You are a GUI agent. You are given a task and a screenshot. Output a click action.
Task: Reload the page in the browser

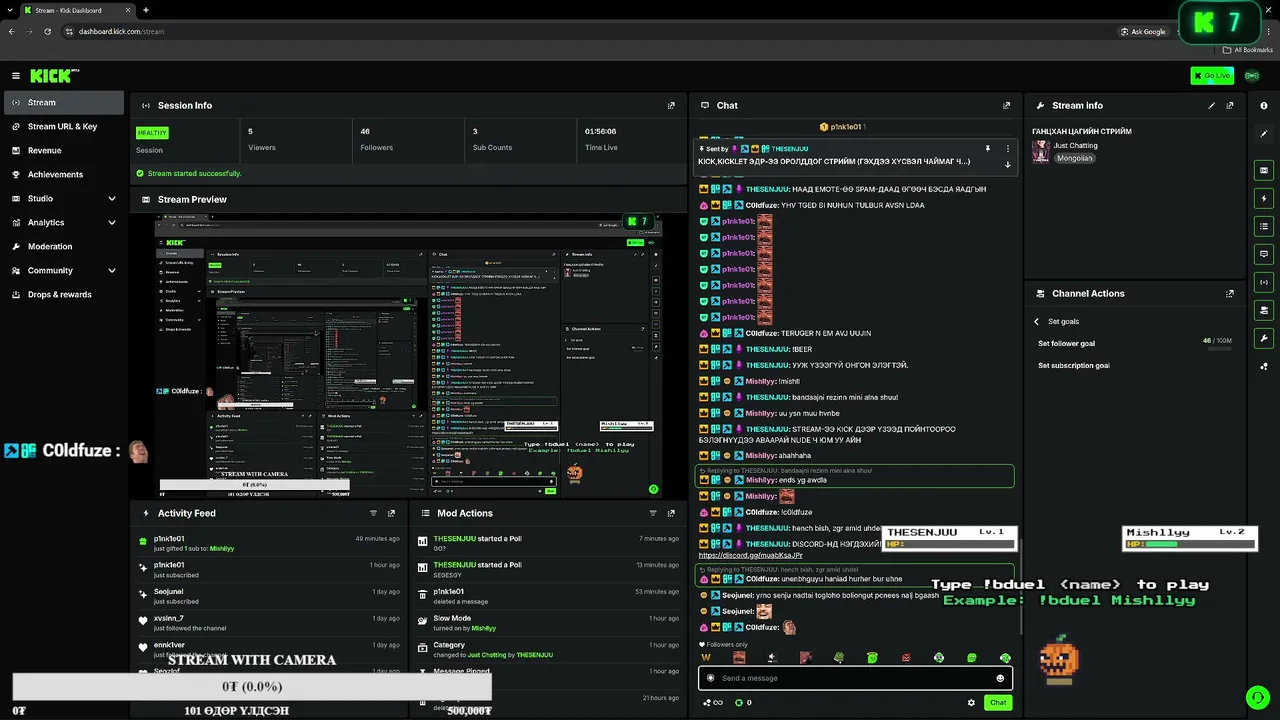[x=47, y=31]
